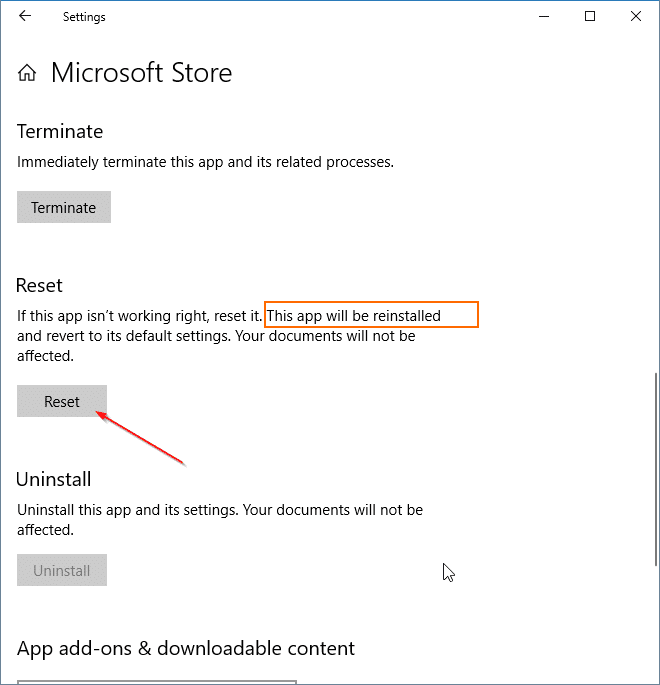
Task: Minimize the Settings window
Action: tap(544, 17)
